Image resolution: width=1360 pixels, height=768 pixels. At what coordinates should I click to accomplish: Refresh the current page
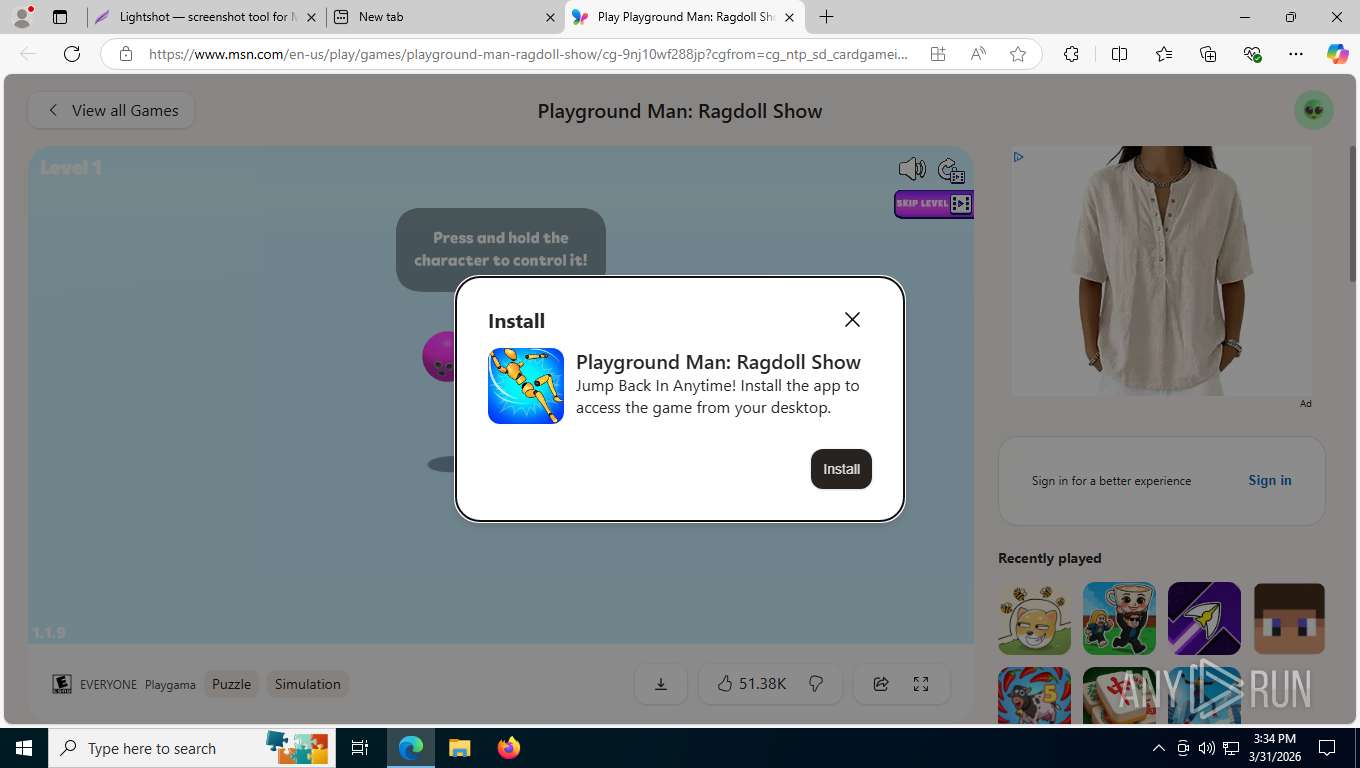pos(72,54)
